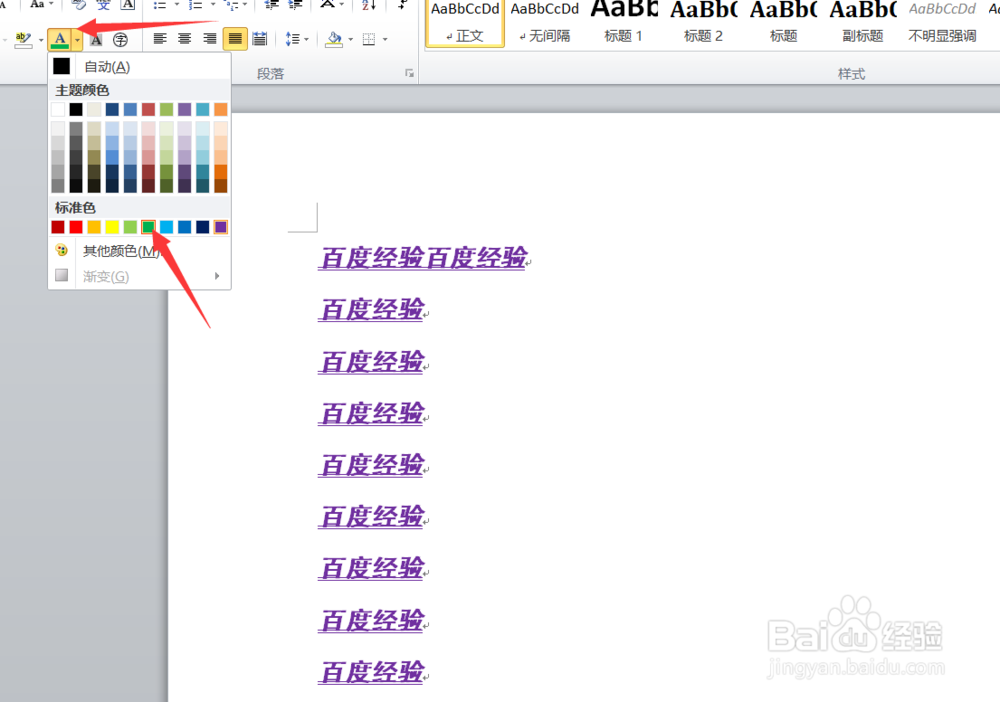Image resolution: width=1000 pixels, height=702 pixels.
Task: Apply the 不明显强调 style
Action: click(x=943, y=24)
